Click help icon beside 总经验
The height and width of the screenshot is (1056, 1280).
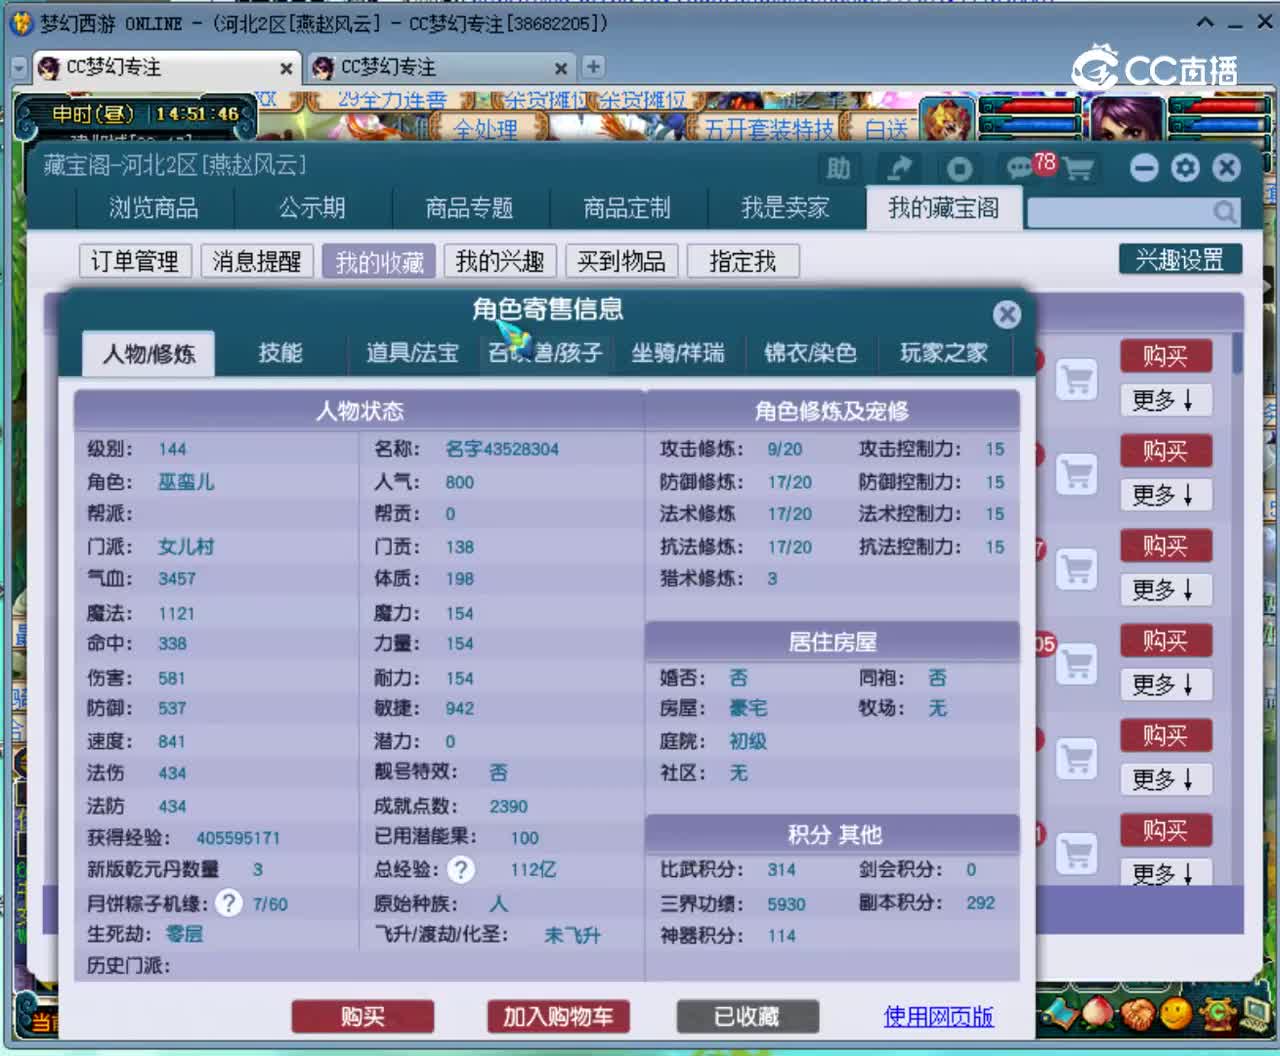coord(461,870)
